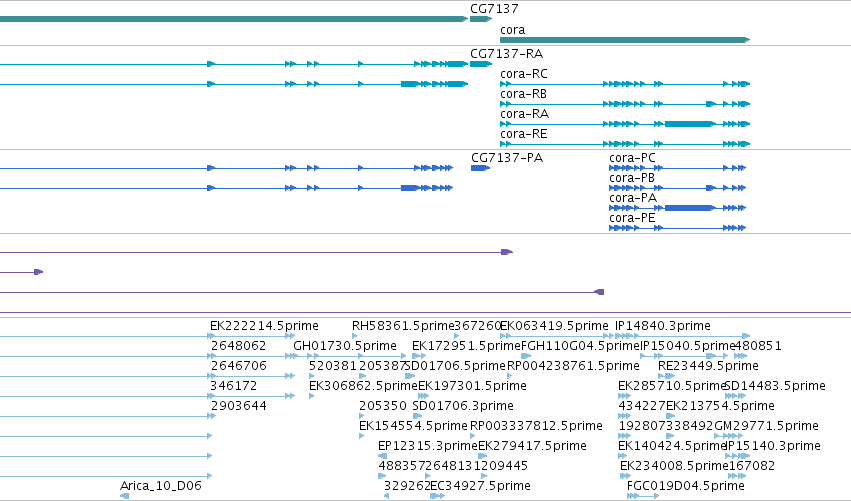
Task: Click the small CG7137 gene arrow glyph
Action: tap(481, 19)
